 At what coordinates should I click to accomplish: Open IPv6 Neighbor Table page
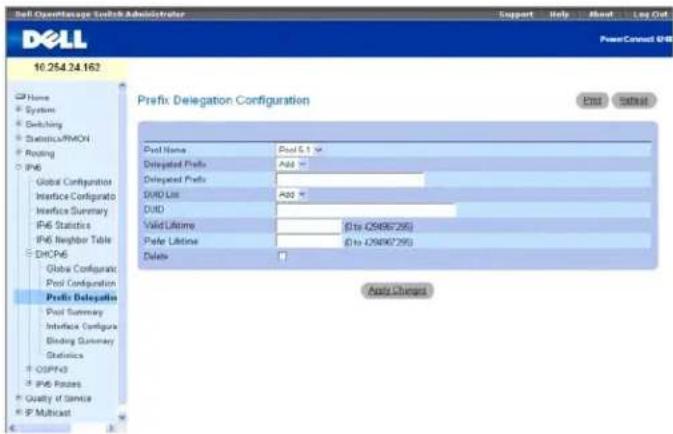pyautogui.click(x=73, y=240)
